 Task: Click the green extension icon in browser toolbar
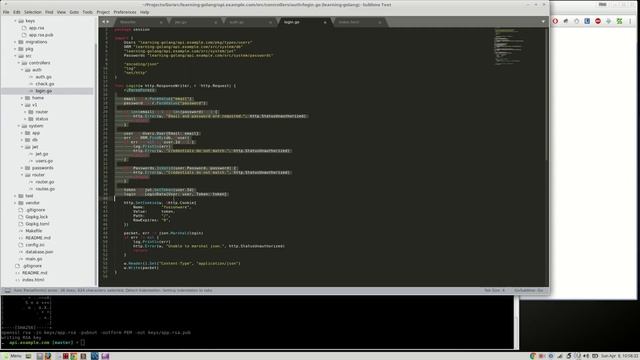coord(619,21)
